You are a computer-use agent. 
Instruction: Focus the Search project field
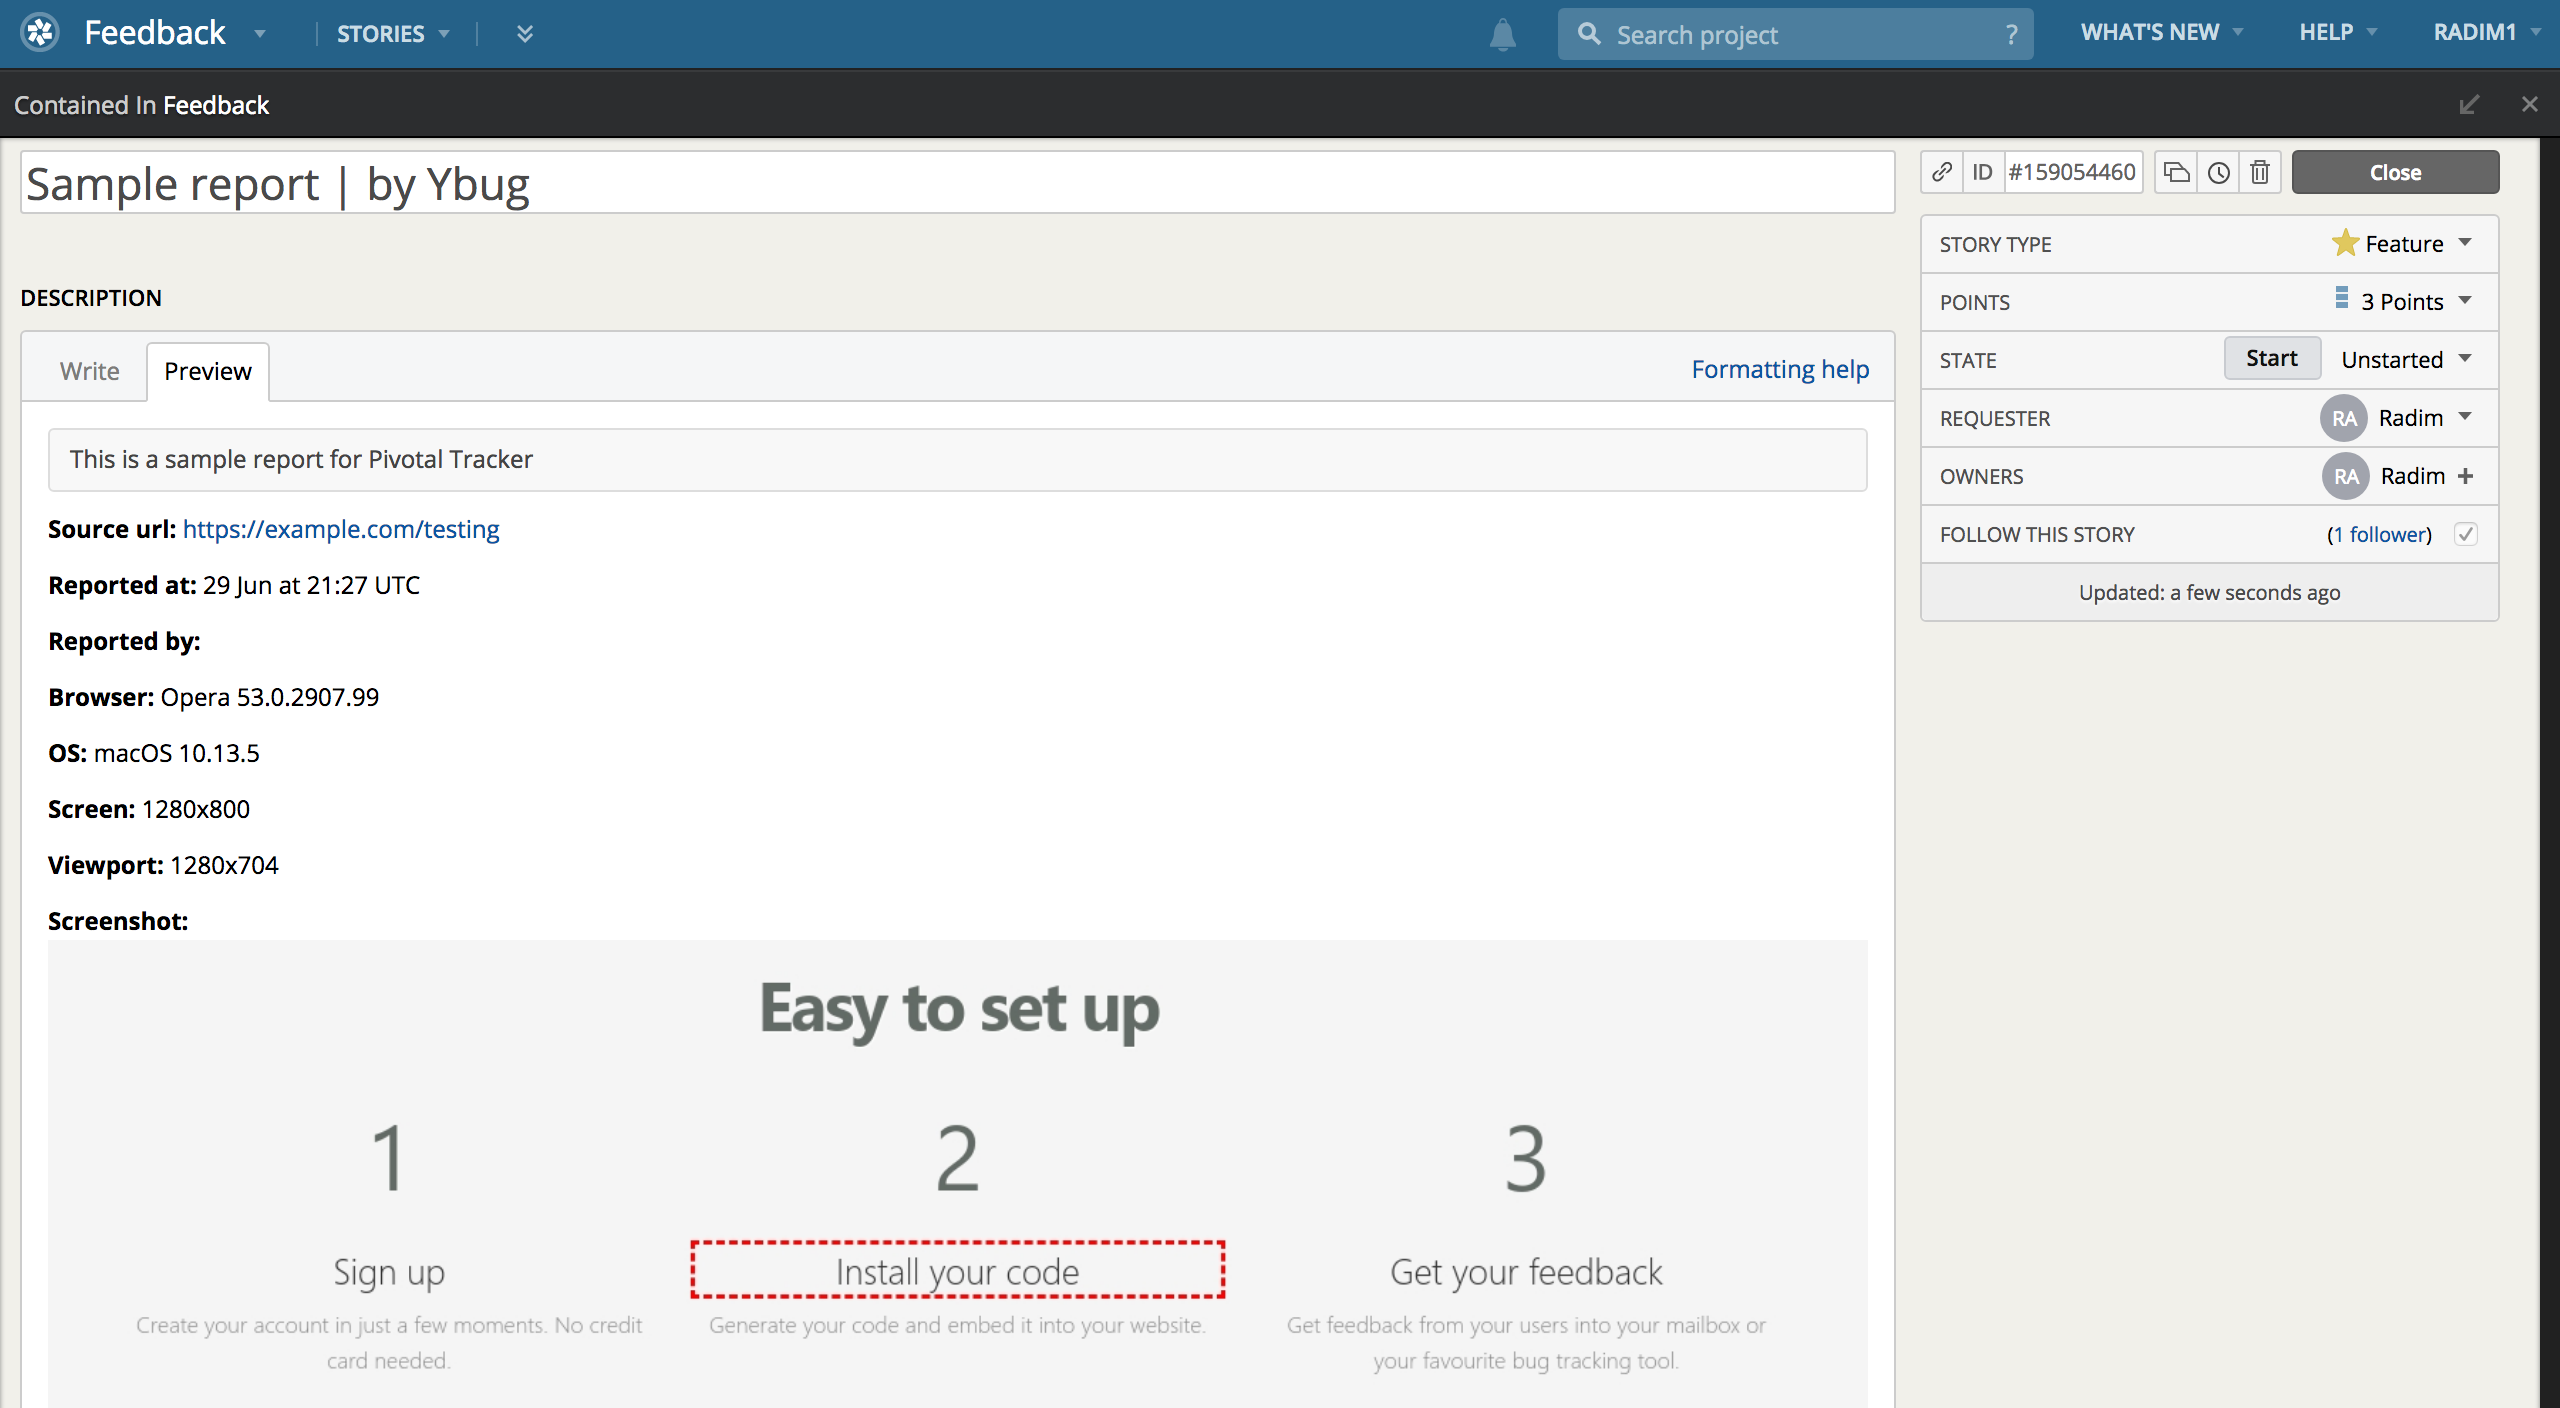click(1795, 35)
